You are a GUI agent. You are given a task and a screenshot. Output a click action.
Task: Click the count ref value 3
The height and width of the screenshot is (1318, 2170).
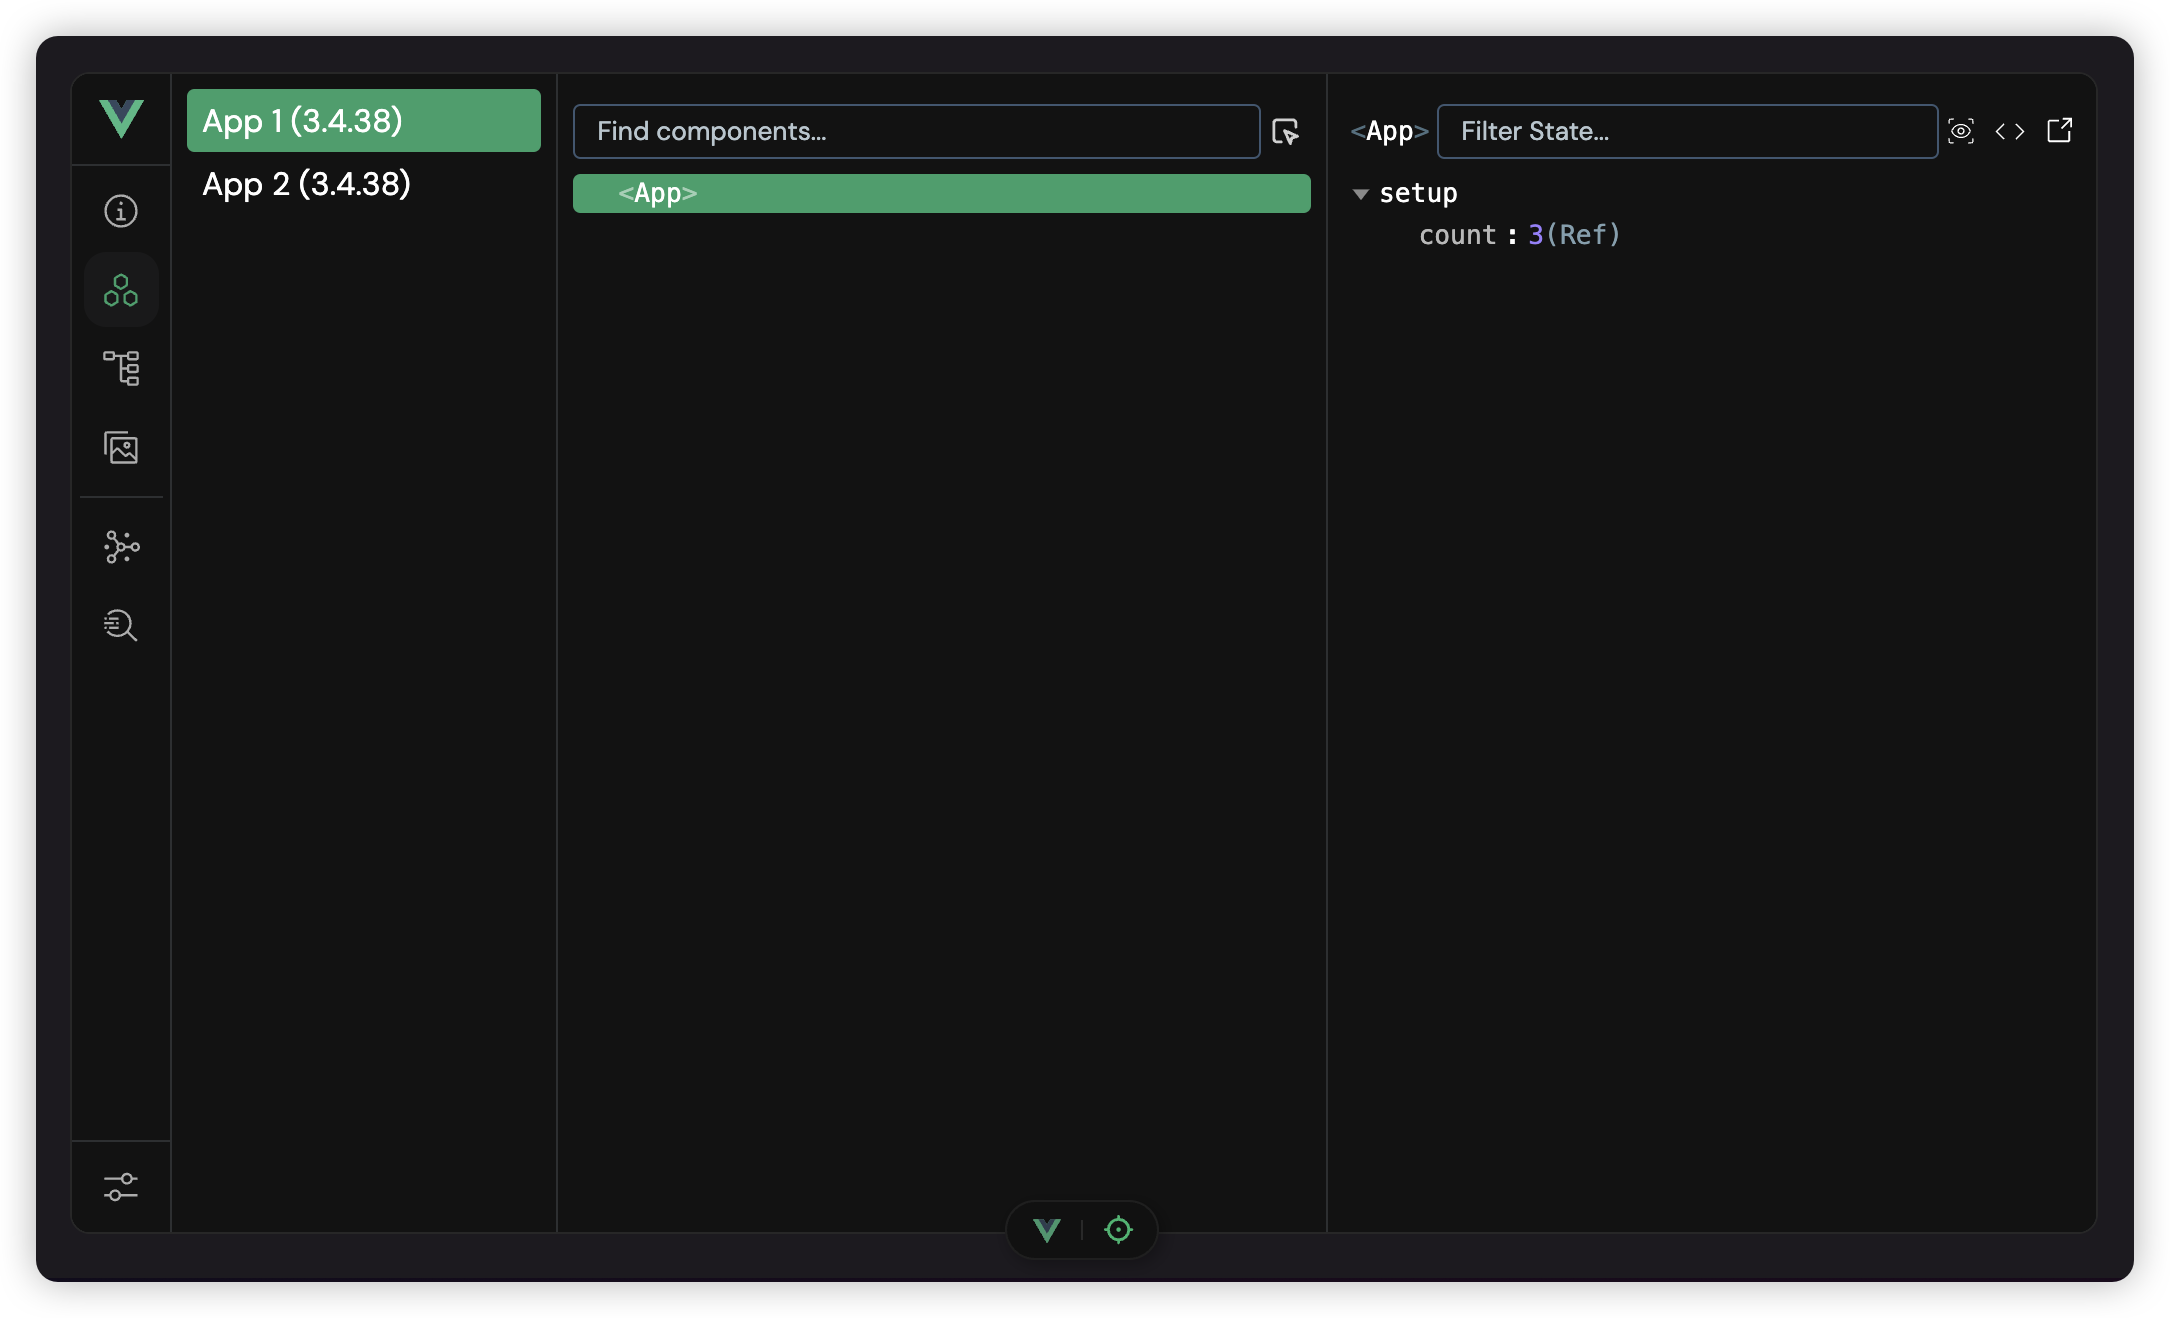[x=1537, y=234]
